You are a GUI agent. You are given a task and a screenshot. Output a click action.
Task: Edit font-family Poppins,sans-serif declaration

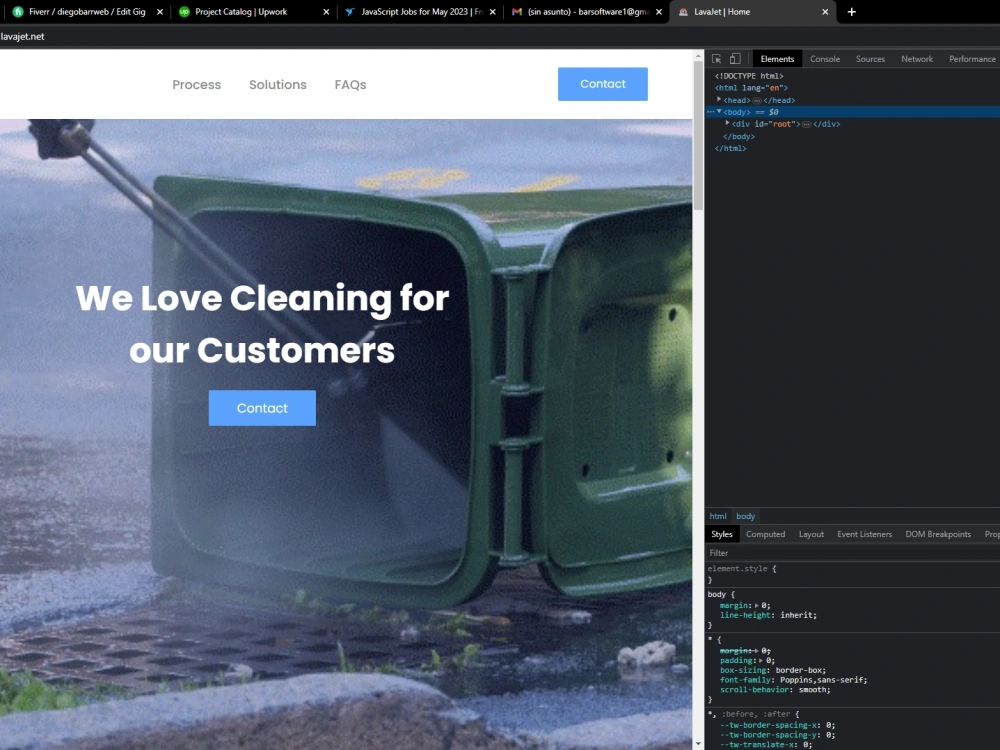click(793, 680)
